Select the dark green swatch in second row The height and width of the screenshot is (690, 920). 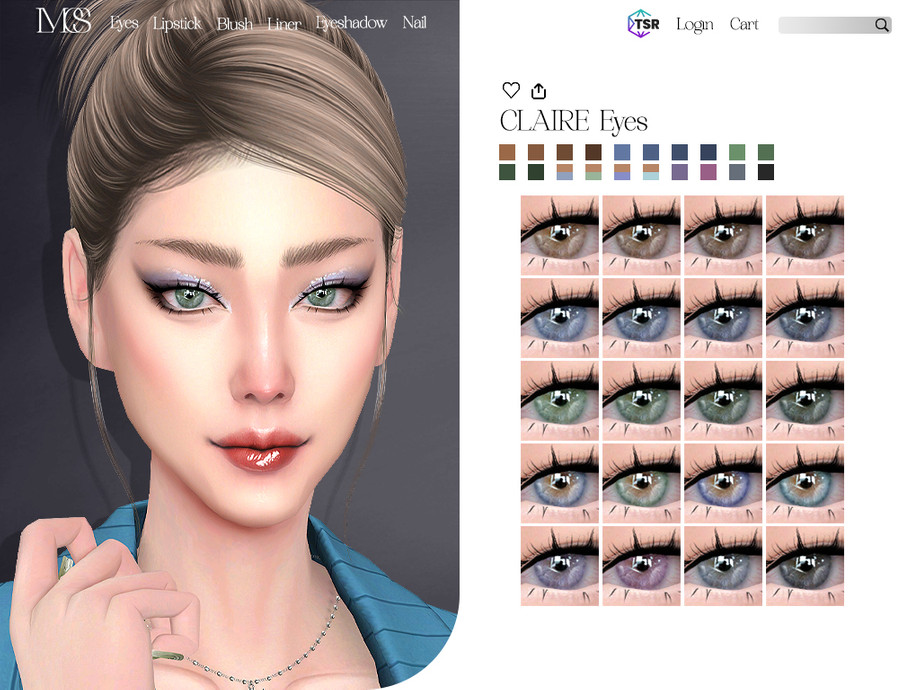coord(509,171)
